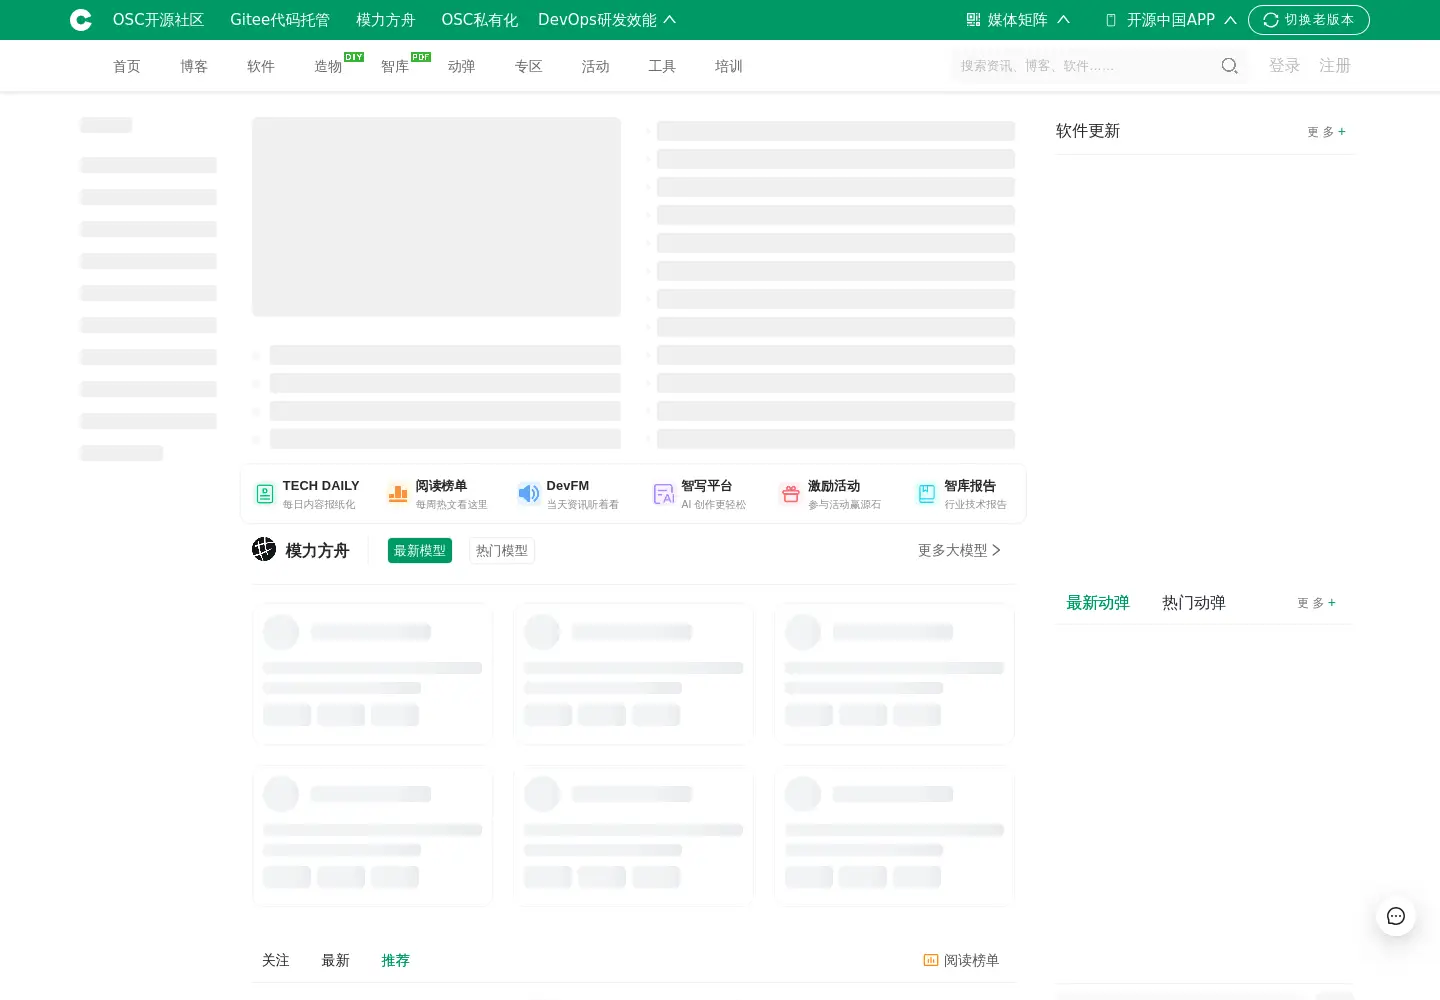The width and height of the screenshot is (1440, 1000).
Task: Open the 培训 nav item
Action: (729, 66)
